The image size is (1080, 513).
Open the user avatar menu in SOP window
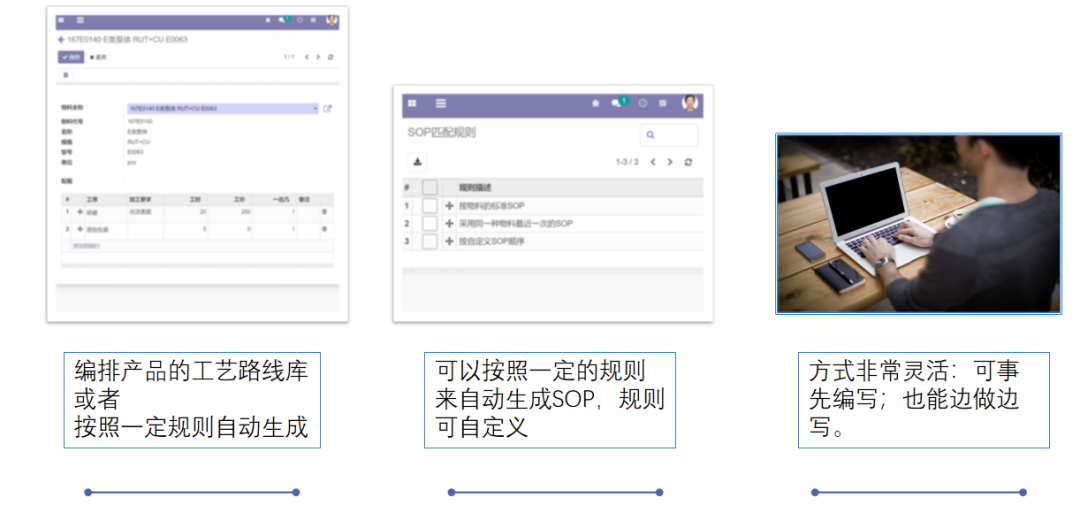(x=690, y=103)
